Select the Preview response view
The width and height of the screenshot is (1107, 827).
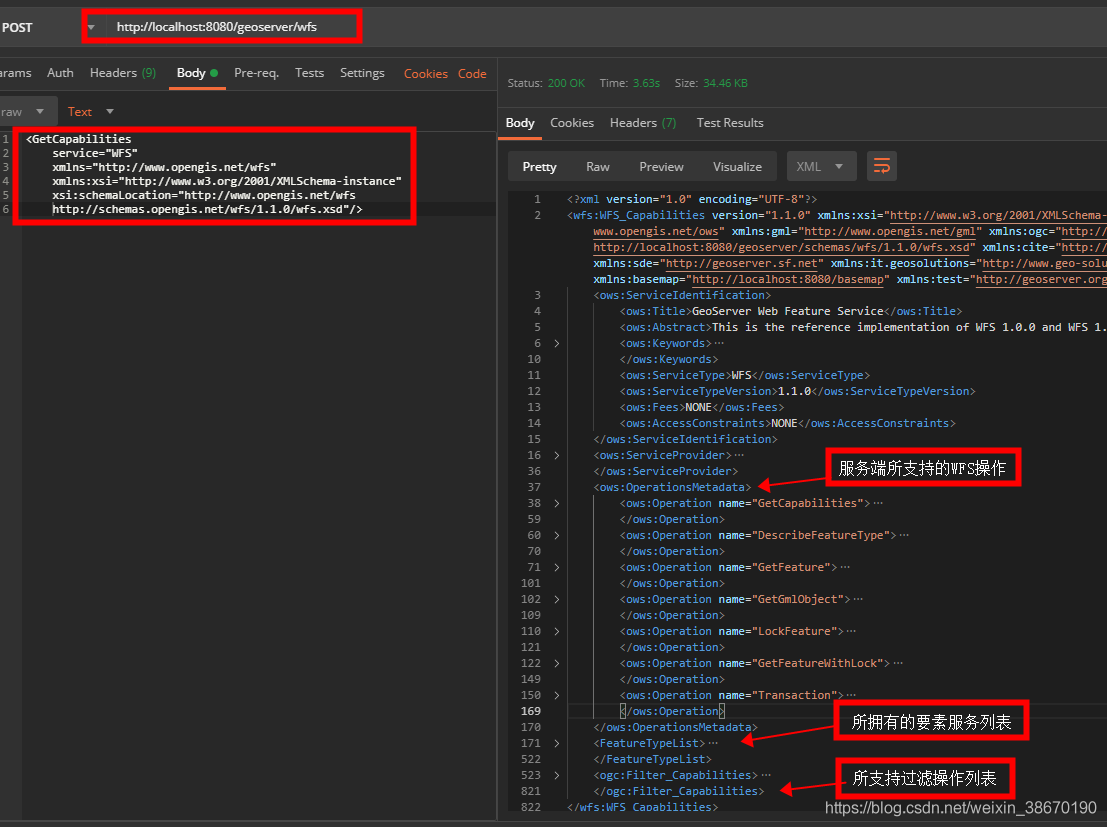(661, 166)
